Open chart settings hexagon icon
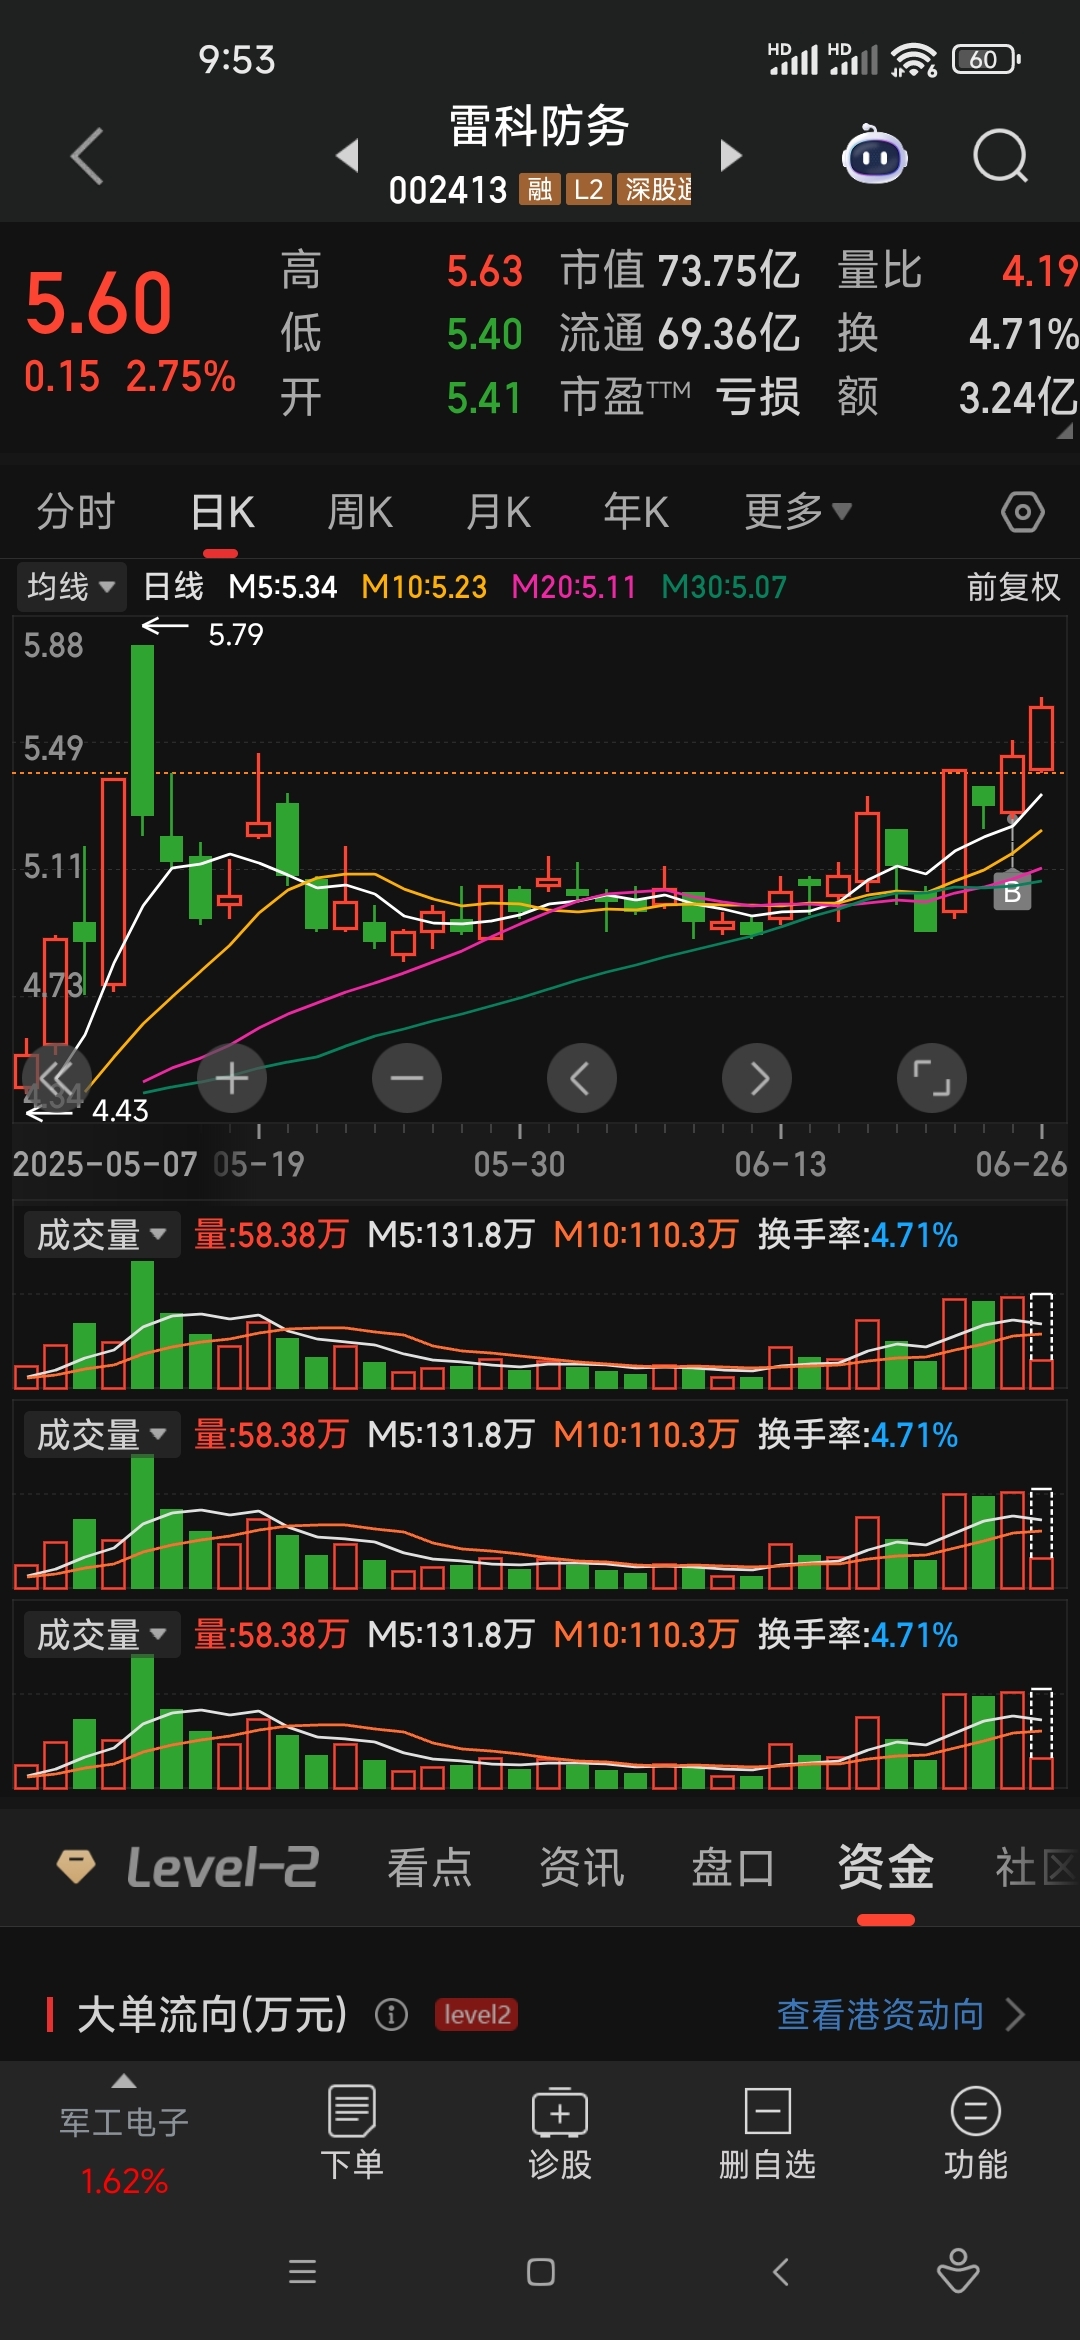The height and width of the screenshot is (2340, 1080). [1022, 513]
